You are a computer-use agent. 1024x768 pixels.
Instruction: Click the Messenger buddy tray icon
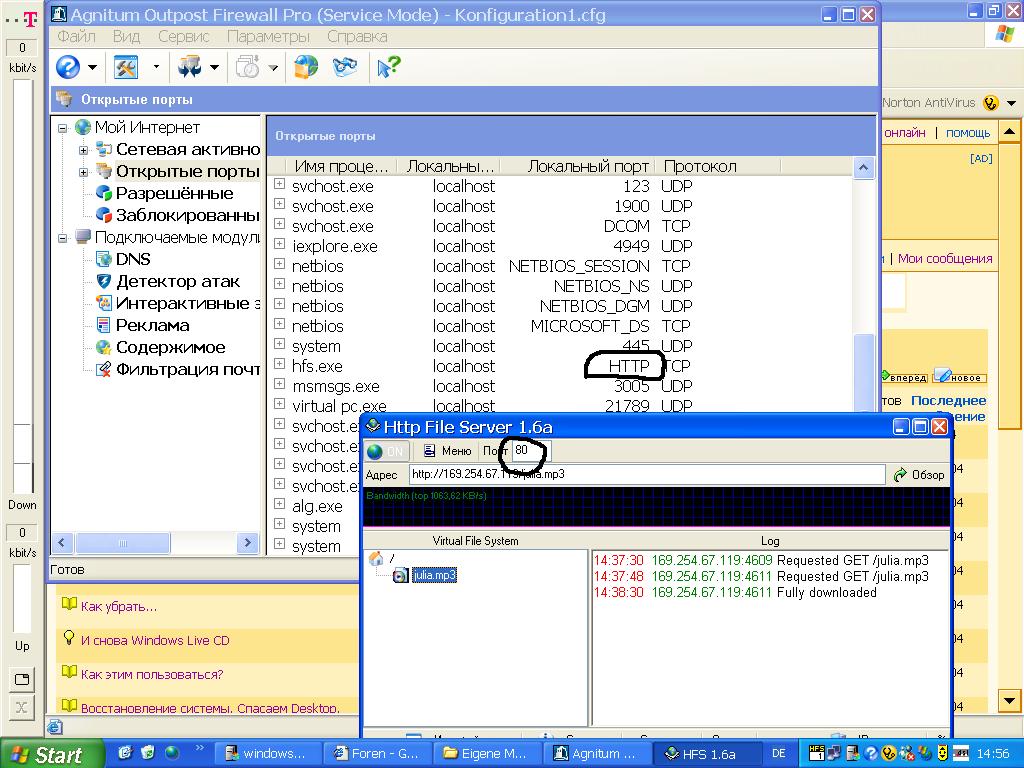906,753
